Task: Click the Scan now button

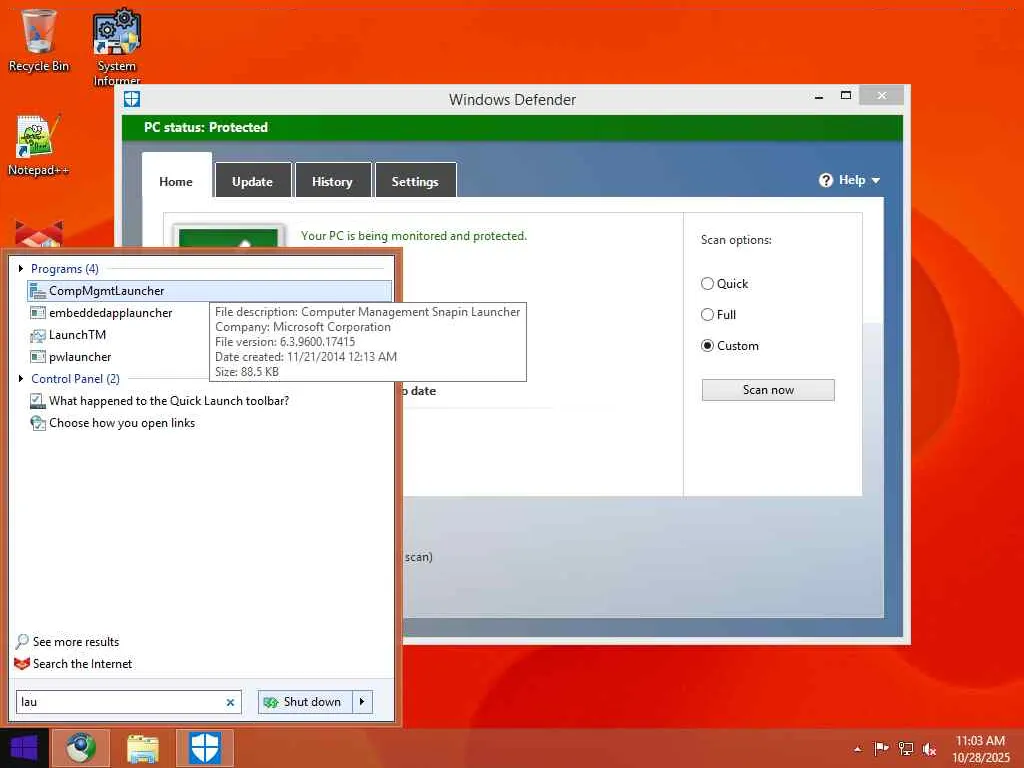Action: pos(768,390)
